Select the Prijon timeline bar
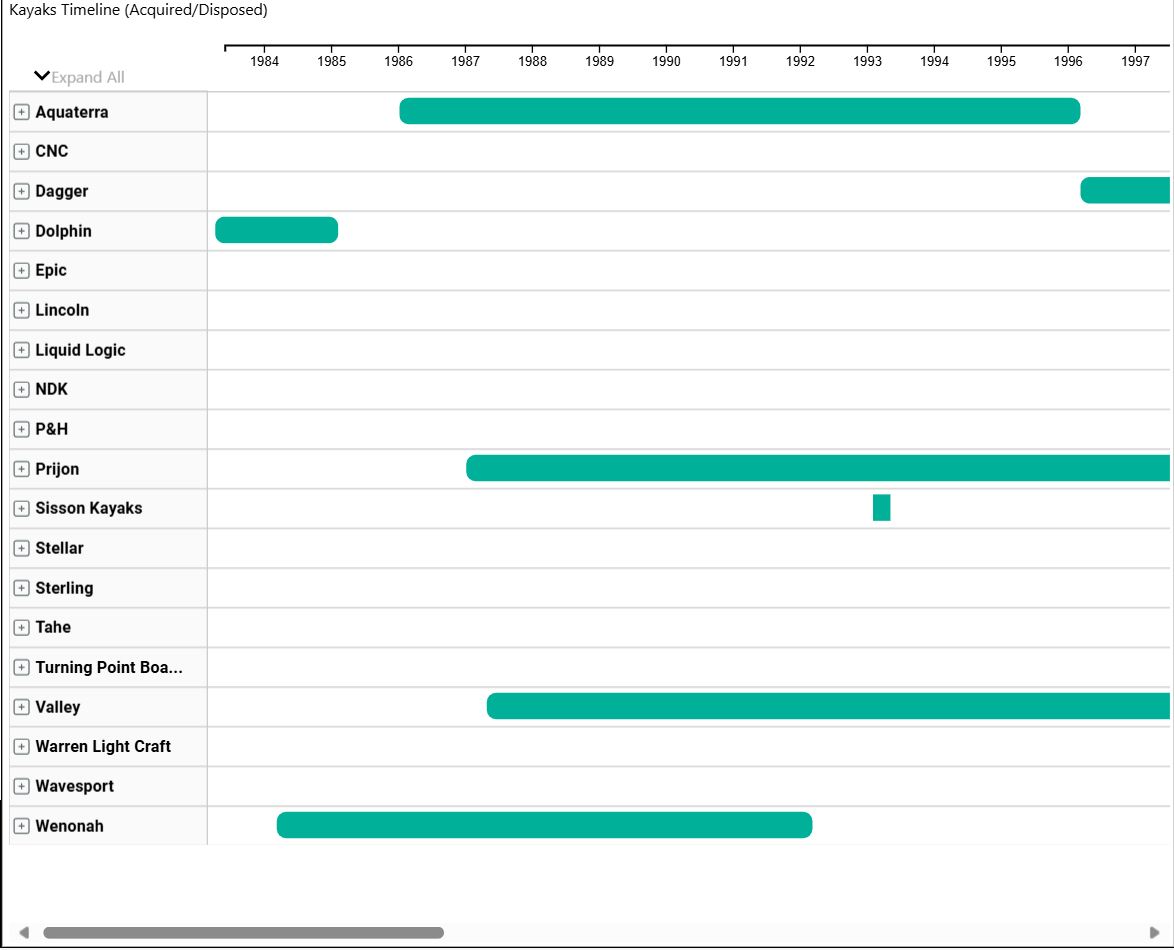 point(818,468)
